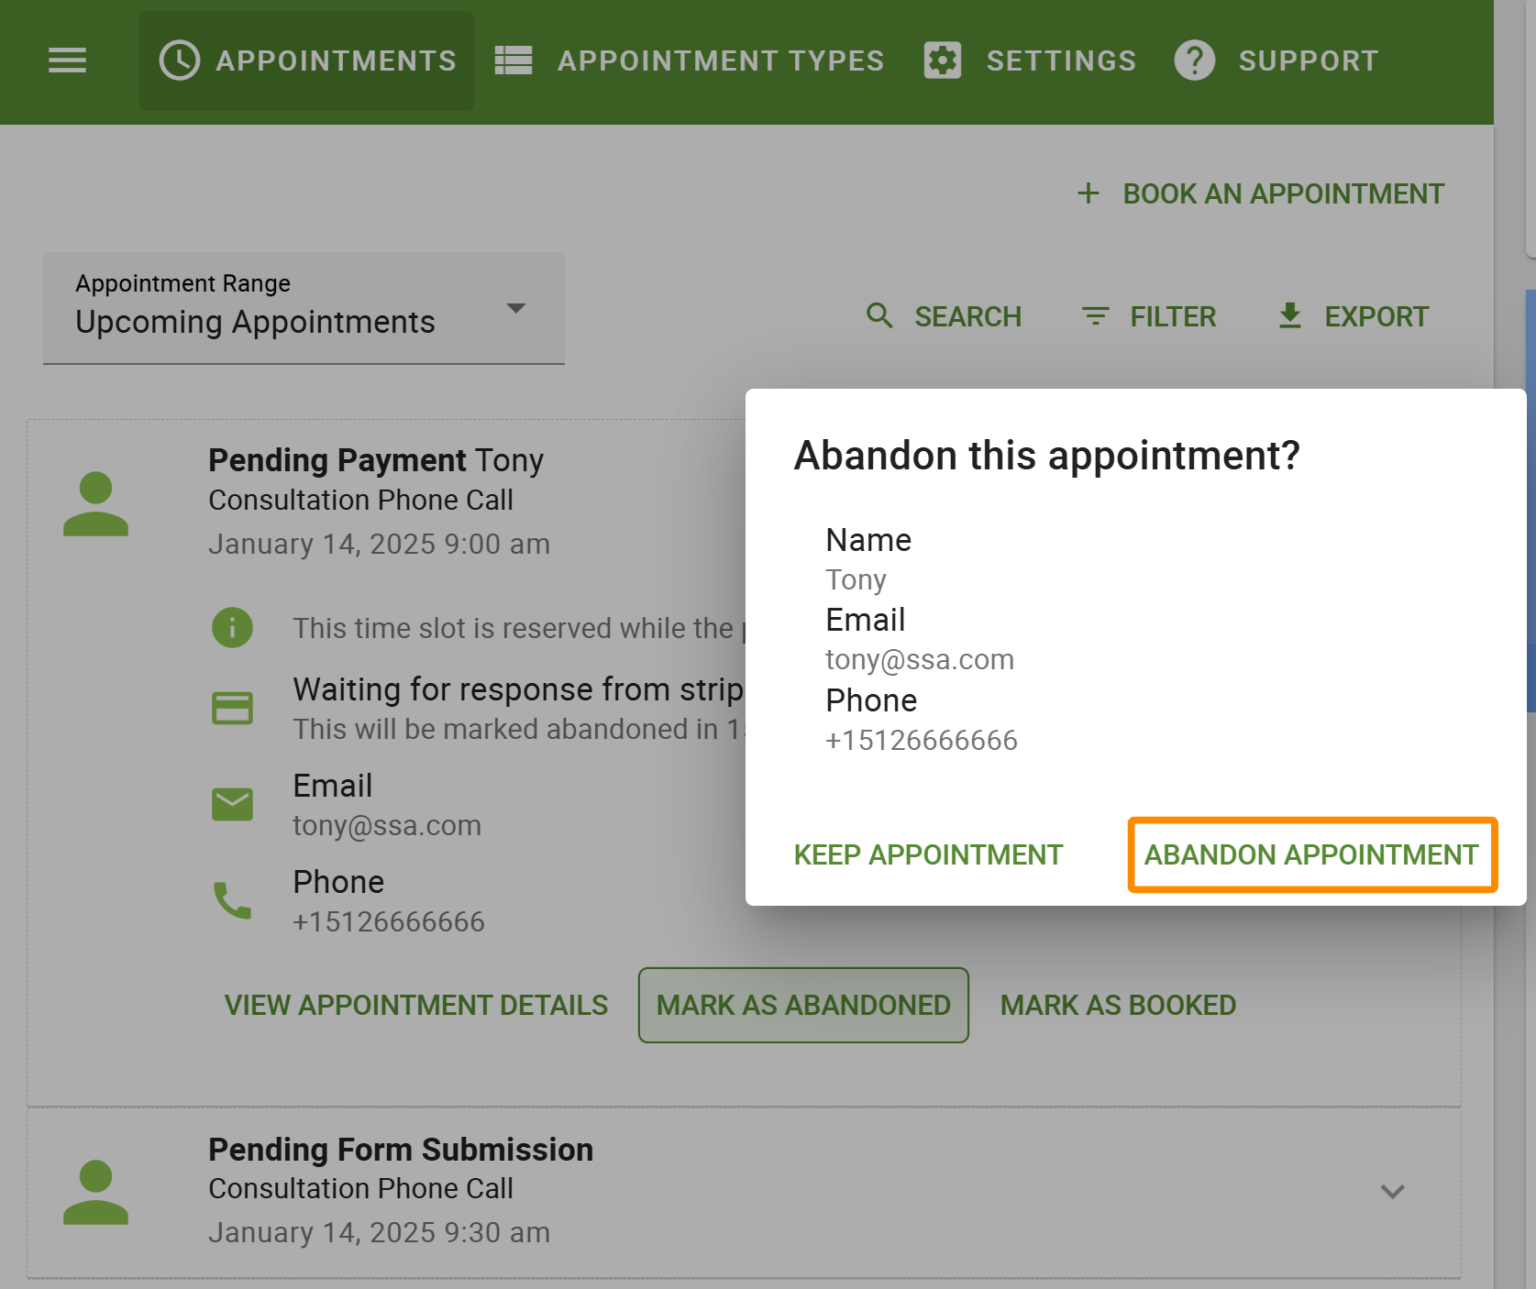1536x1289 pixels.
Task: Open Settings via the gear icon
Action: point(941,60)
